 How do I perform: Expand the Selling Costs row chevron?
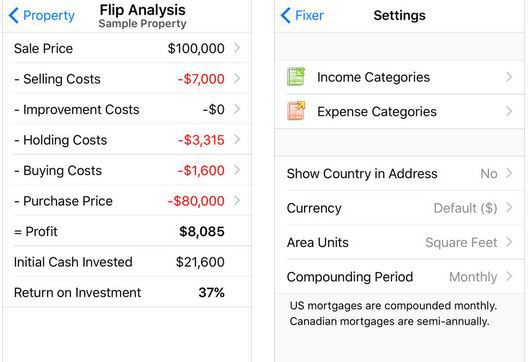(x=237, y=78)
